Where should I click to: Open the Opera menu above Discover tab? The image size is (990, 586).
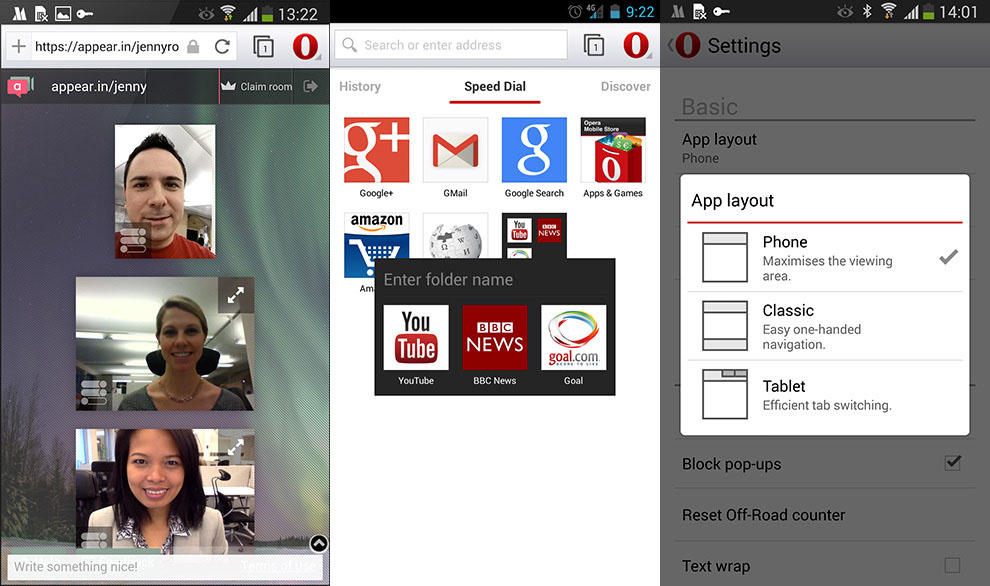tap(636, 45)
